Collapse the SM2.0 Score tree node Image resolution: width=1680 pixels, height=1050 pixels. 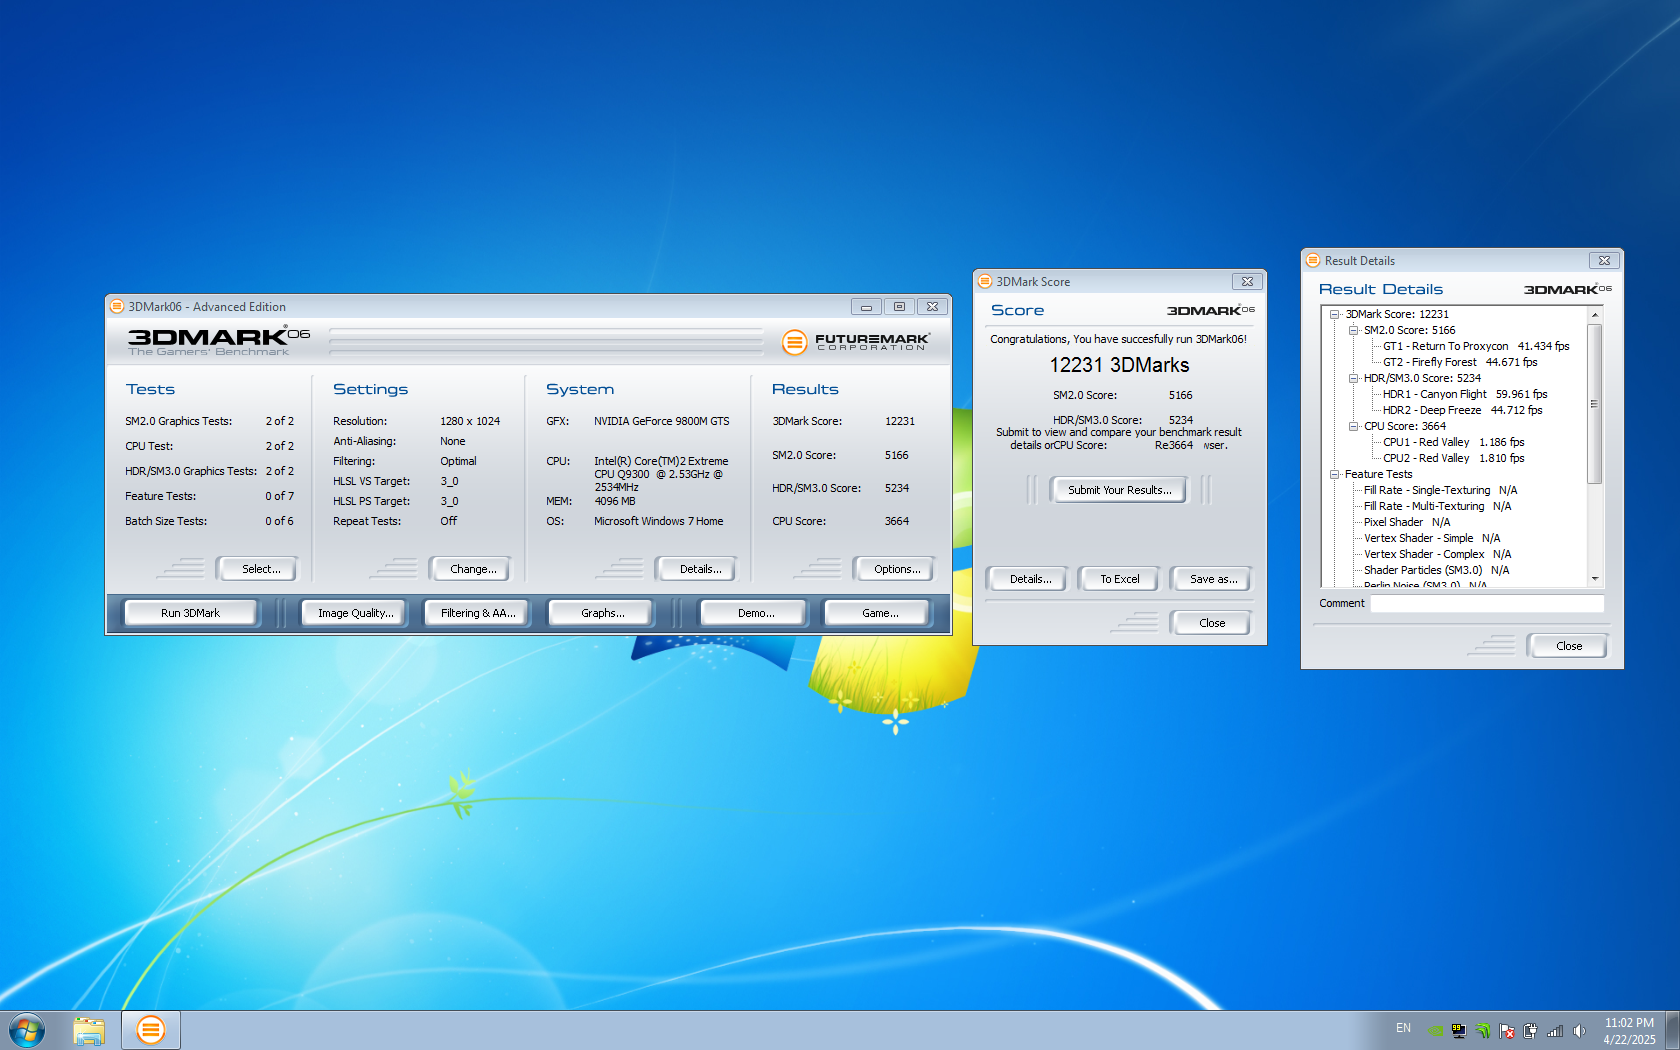[1353, 330]
